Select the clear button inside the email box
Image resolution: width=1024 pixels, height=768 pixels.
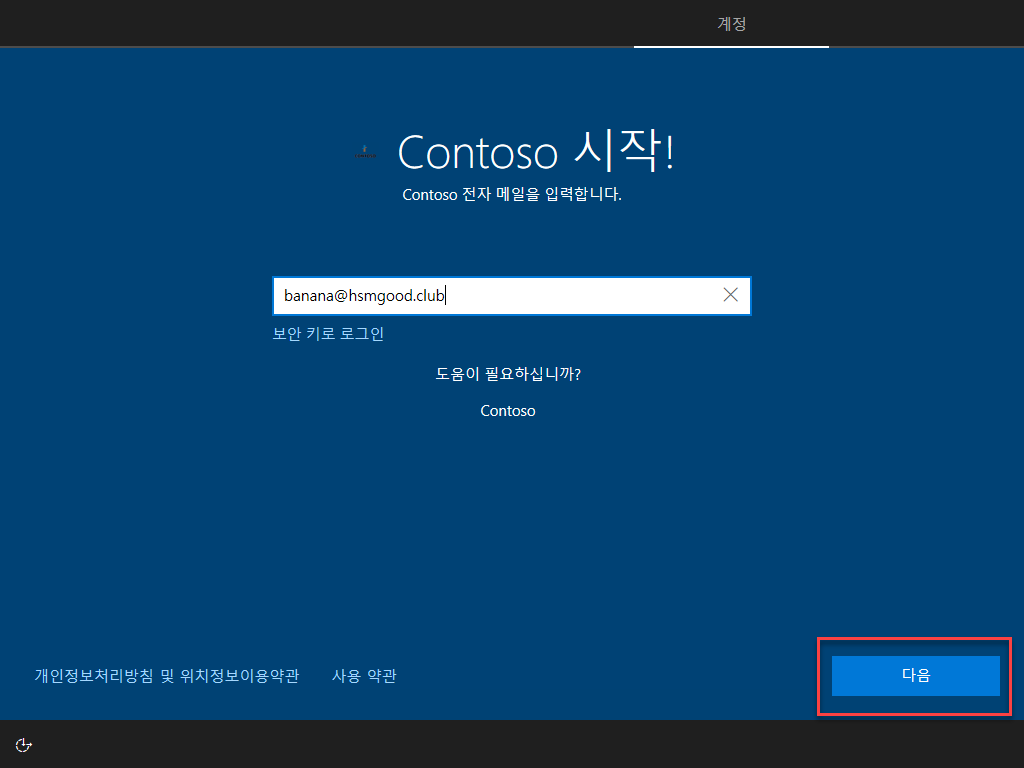coord(730,295)
